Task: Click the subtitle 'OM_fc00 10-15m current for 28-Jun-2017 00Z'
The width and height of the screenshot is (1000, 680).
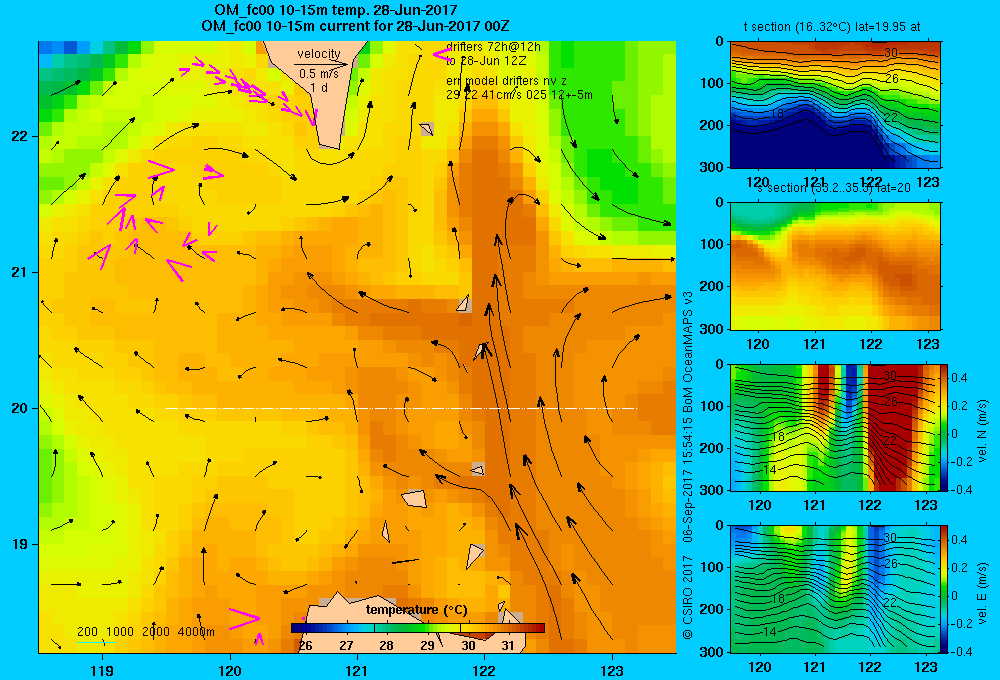Action: point(355,27)
